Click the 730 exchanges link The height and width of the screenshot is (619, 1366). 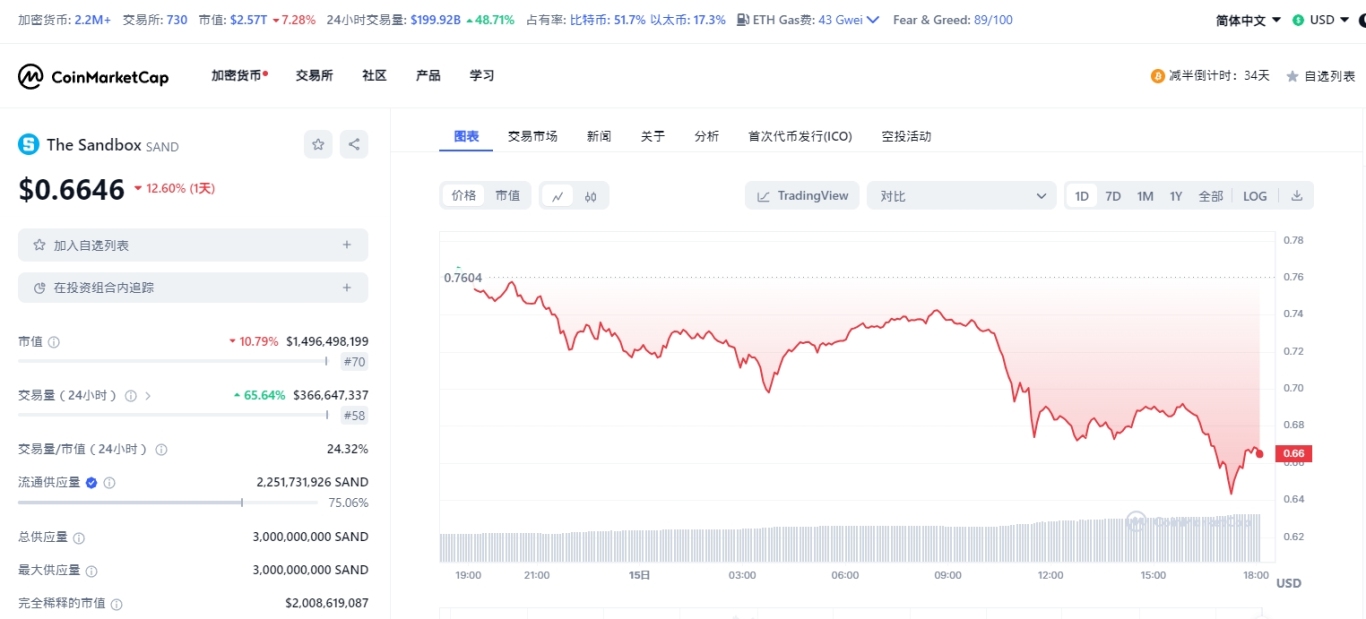177,20
